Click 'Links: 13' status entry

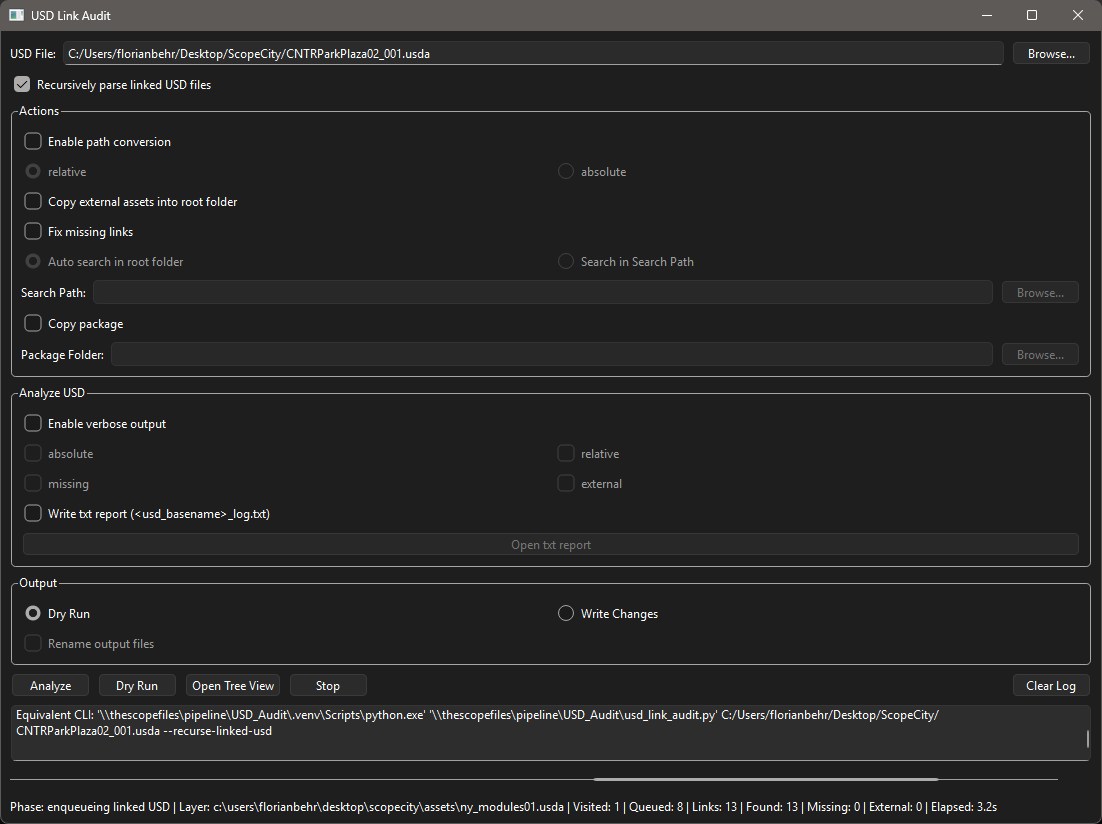tap(714, 806)
